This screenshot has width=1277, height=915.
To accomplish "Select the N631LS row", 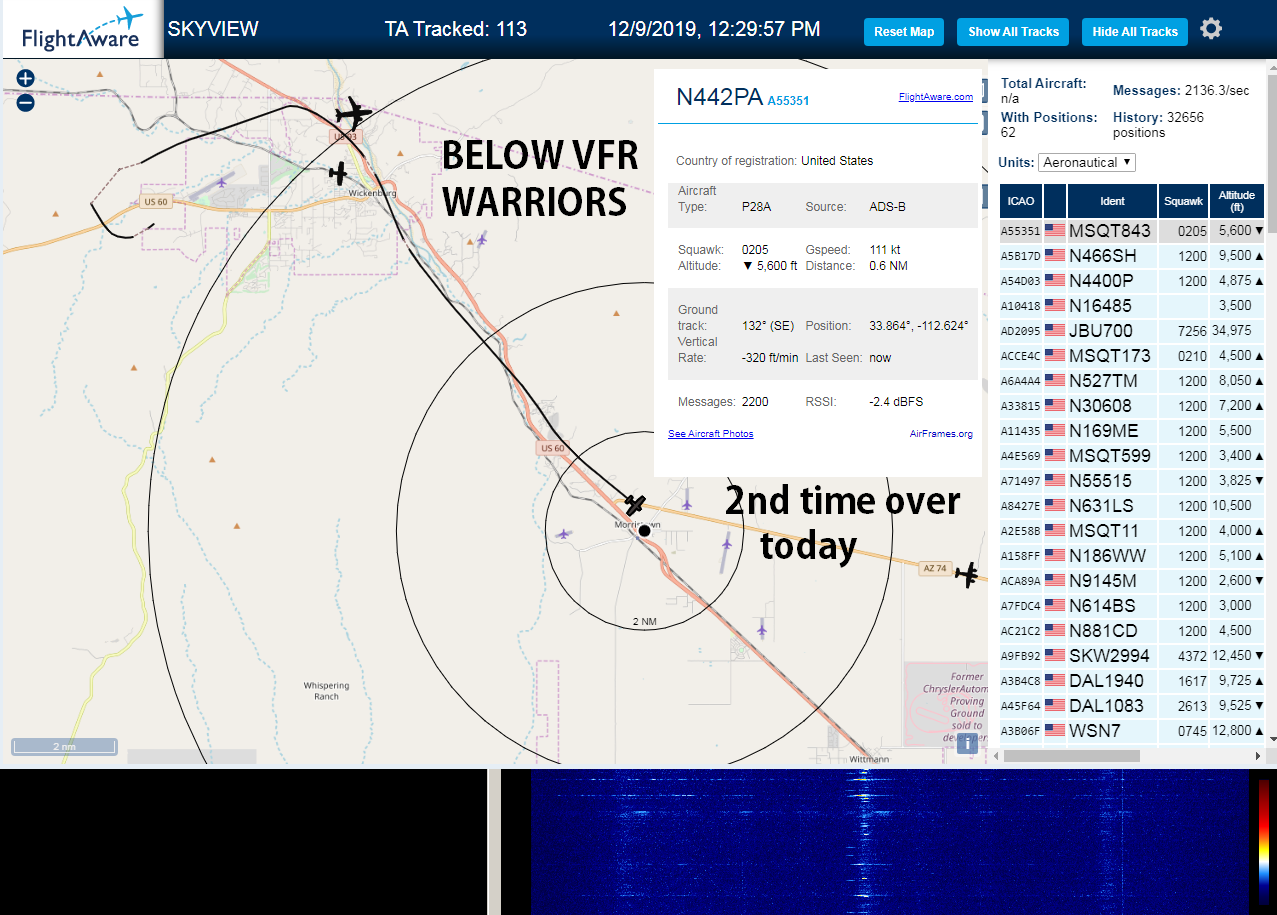I will (x=1132, y=506).
